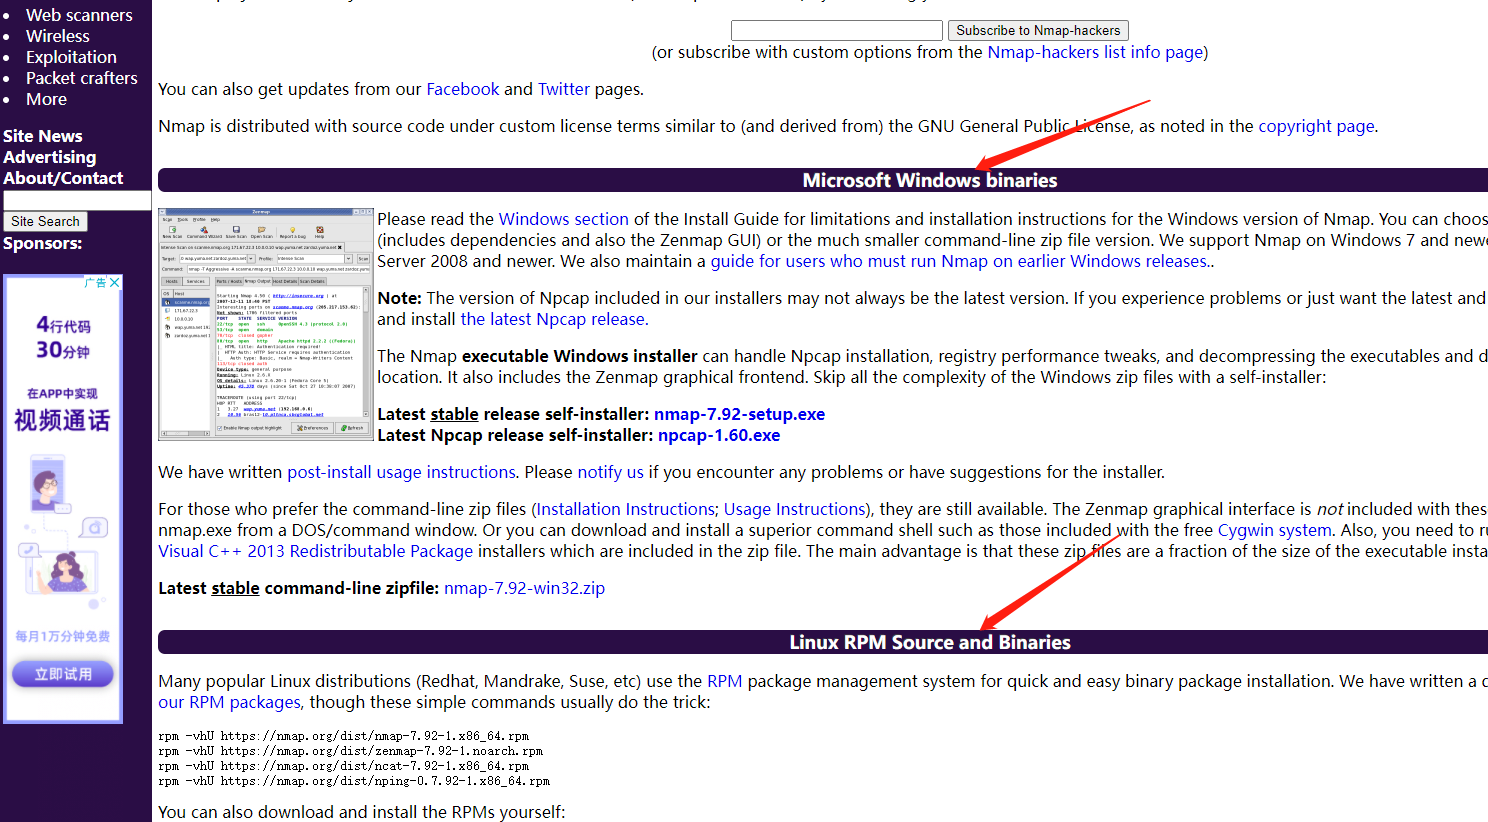1488x822 pixels.
Task: Open guide for earlier Windows releases link
Action: pos(960,261)
